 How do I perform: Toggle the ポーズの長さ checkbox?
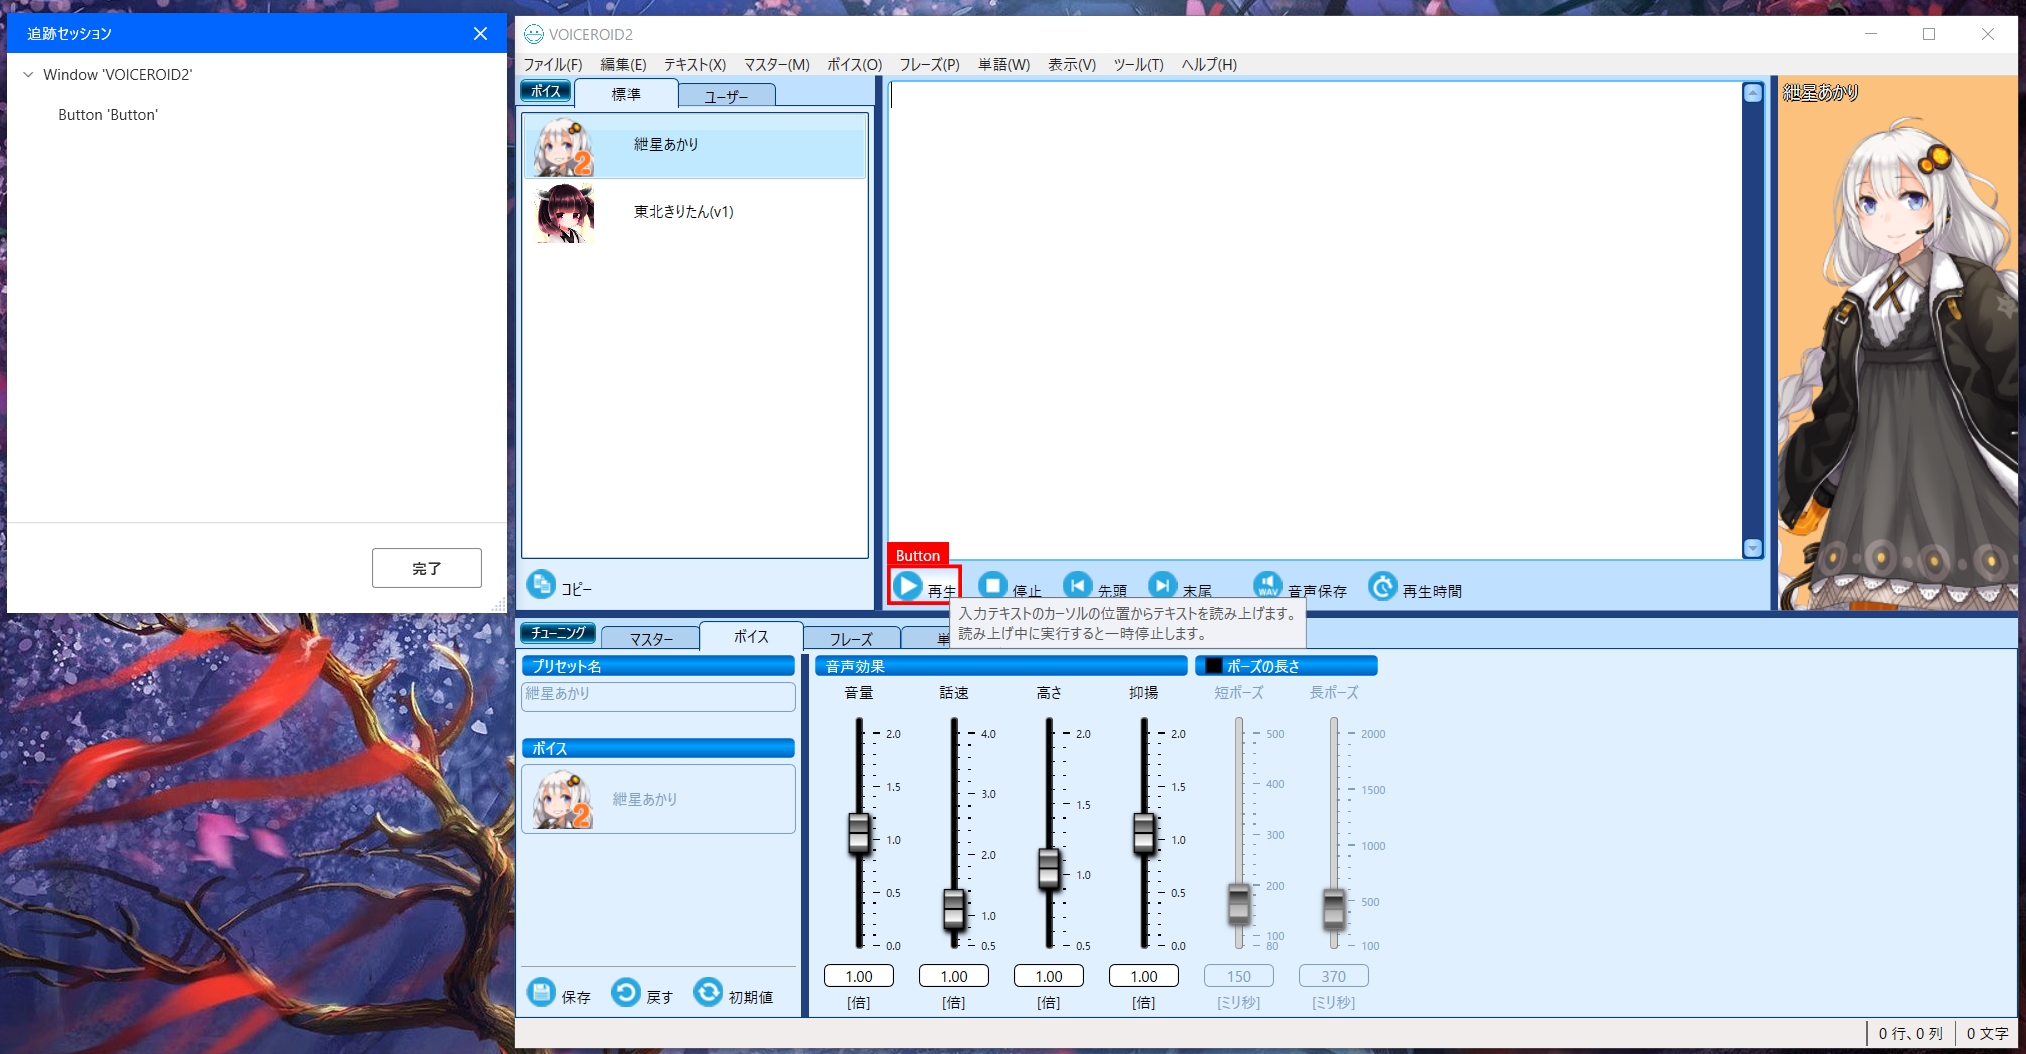[x=1213, y=666]
